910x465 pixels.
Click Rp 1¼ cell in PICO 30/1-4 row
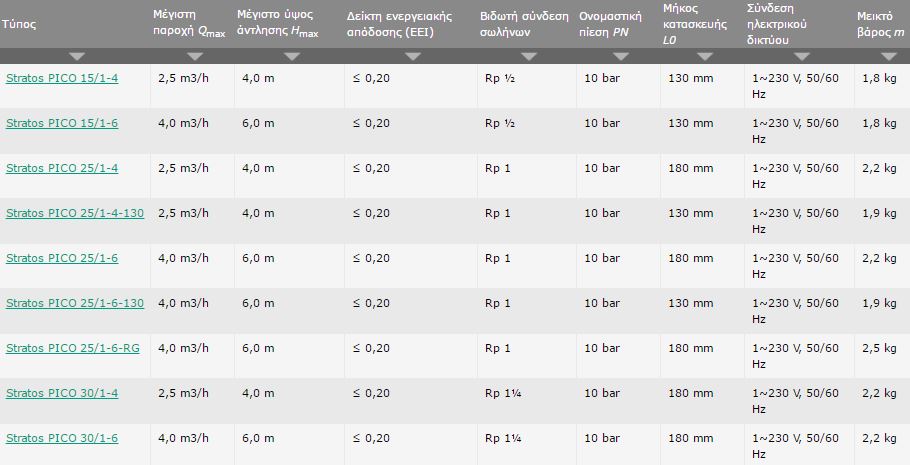502,393
